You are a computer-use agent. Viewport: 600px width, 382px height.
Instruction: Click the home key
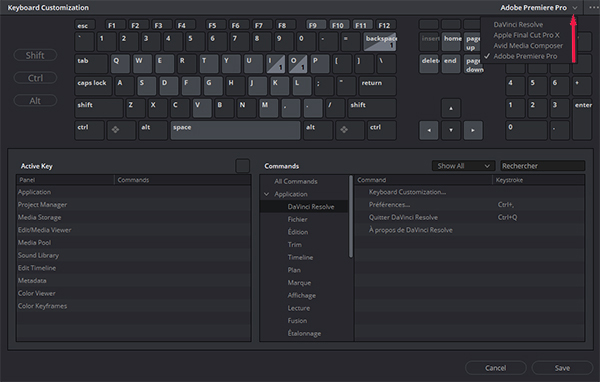coord(452,42)
